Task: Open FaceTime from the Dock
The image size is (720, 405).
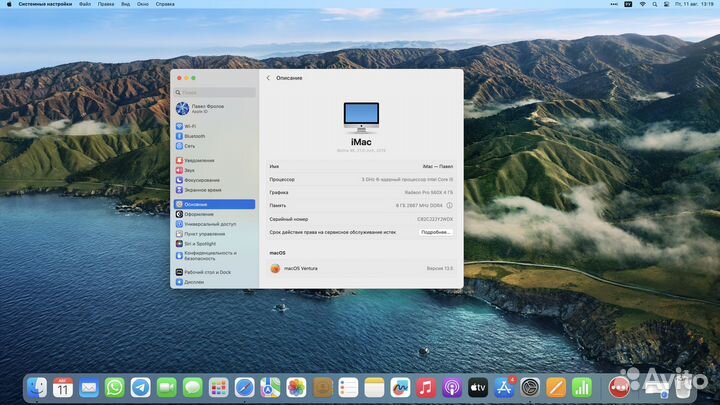Action: coord(167,388)
